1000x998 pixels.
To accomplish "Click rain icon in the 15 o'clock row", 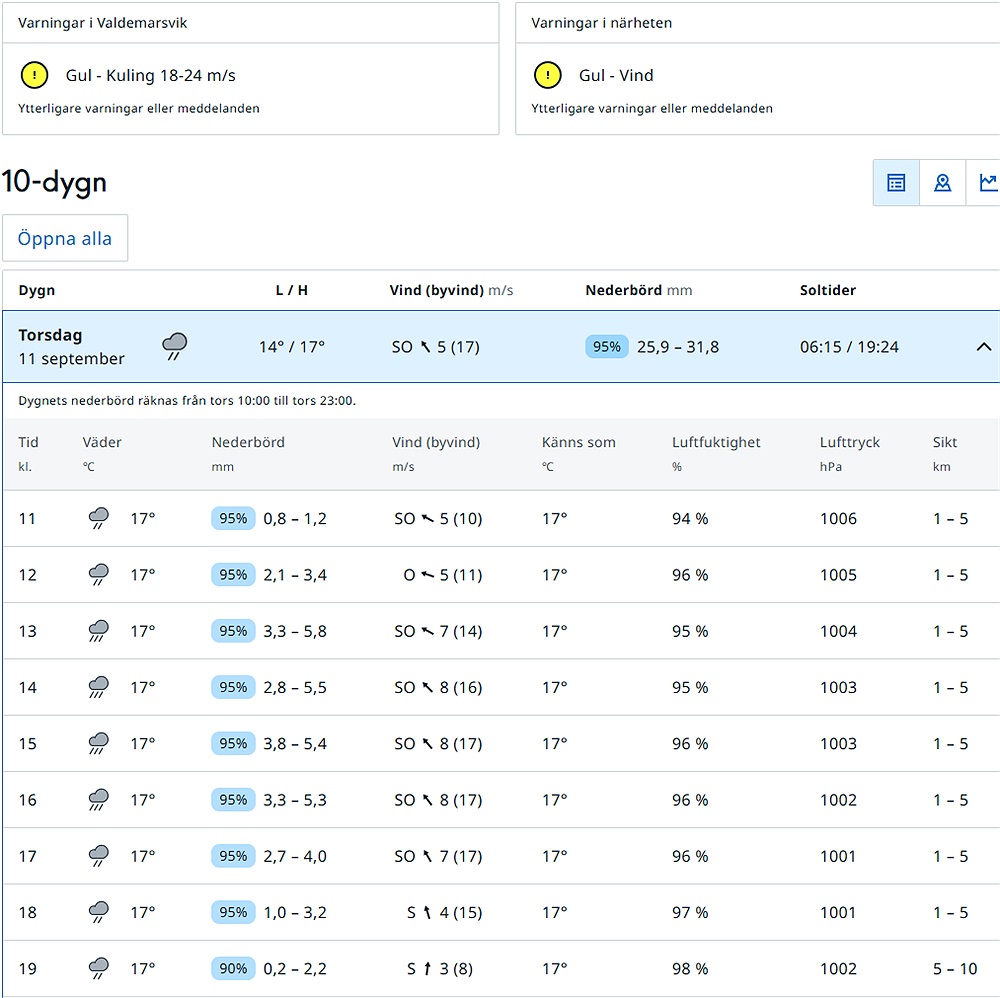I will tap(98, 743).
